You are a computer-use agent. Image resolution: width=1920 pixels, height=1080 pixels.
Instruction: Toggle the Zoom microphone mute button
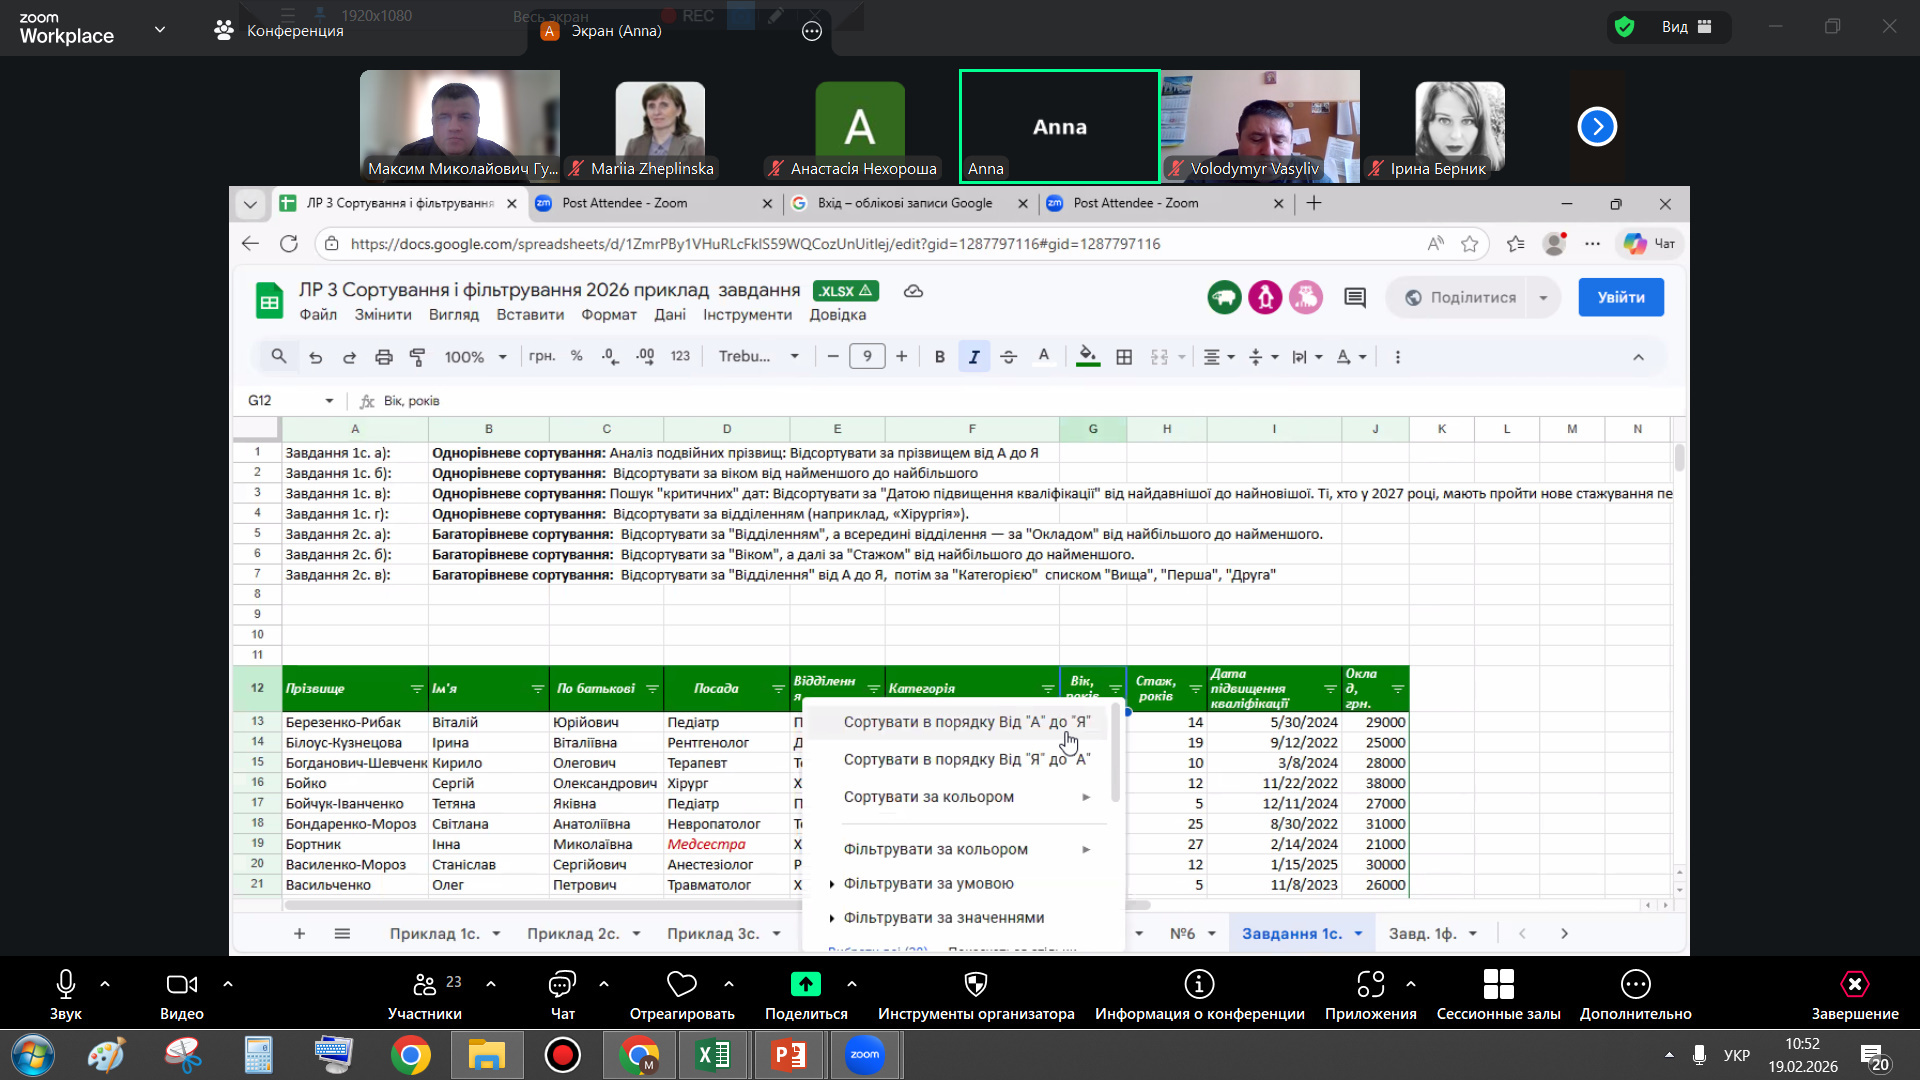pyautogui.click(x=66, y=985)
